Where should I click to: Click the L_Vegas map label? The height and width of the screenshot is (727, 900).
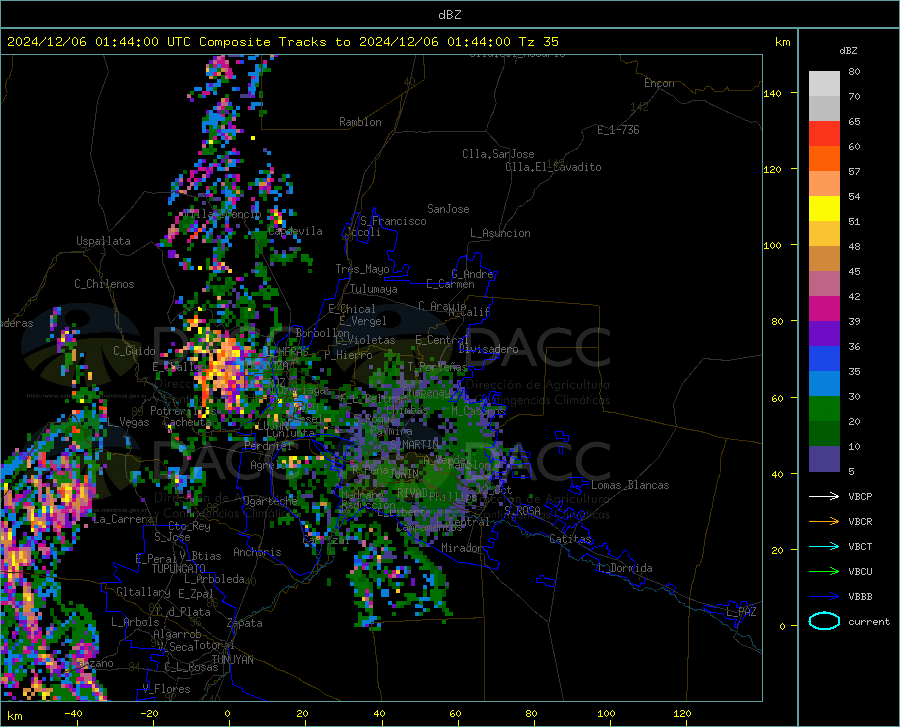[x=129, y=422]
